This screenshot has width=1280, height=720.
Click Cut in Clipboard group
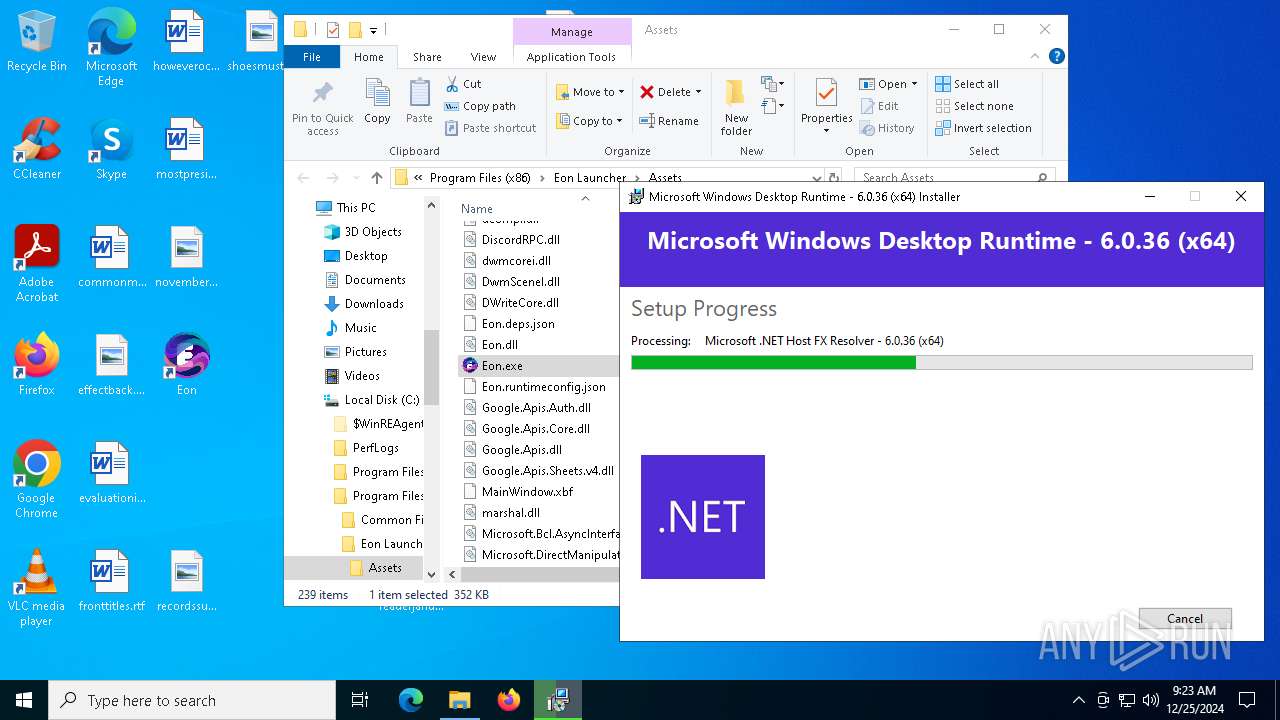(463, 84)
